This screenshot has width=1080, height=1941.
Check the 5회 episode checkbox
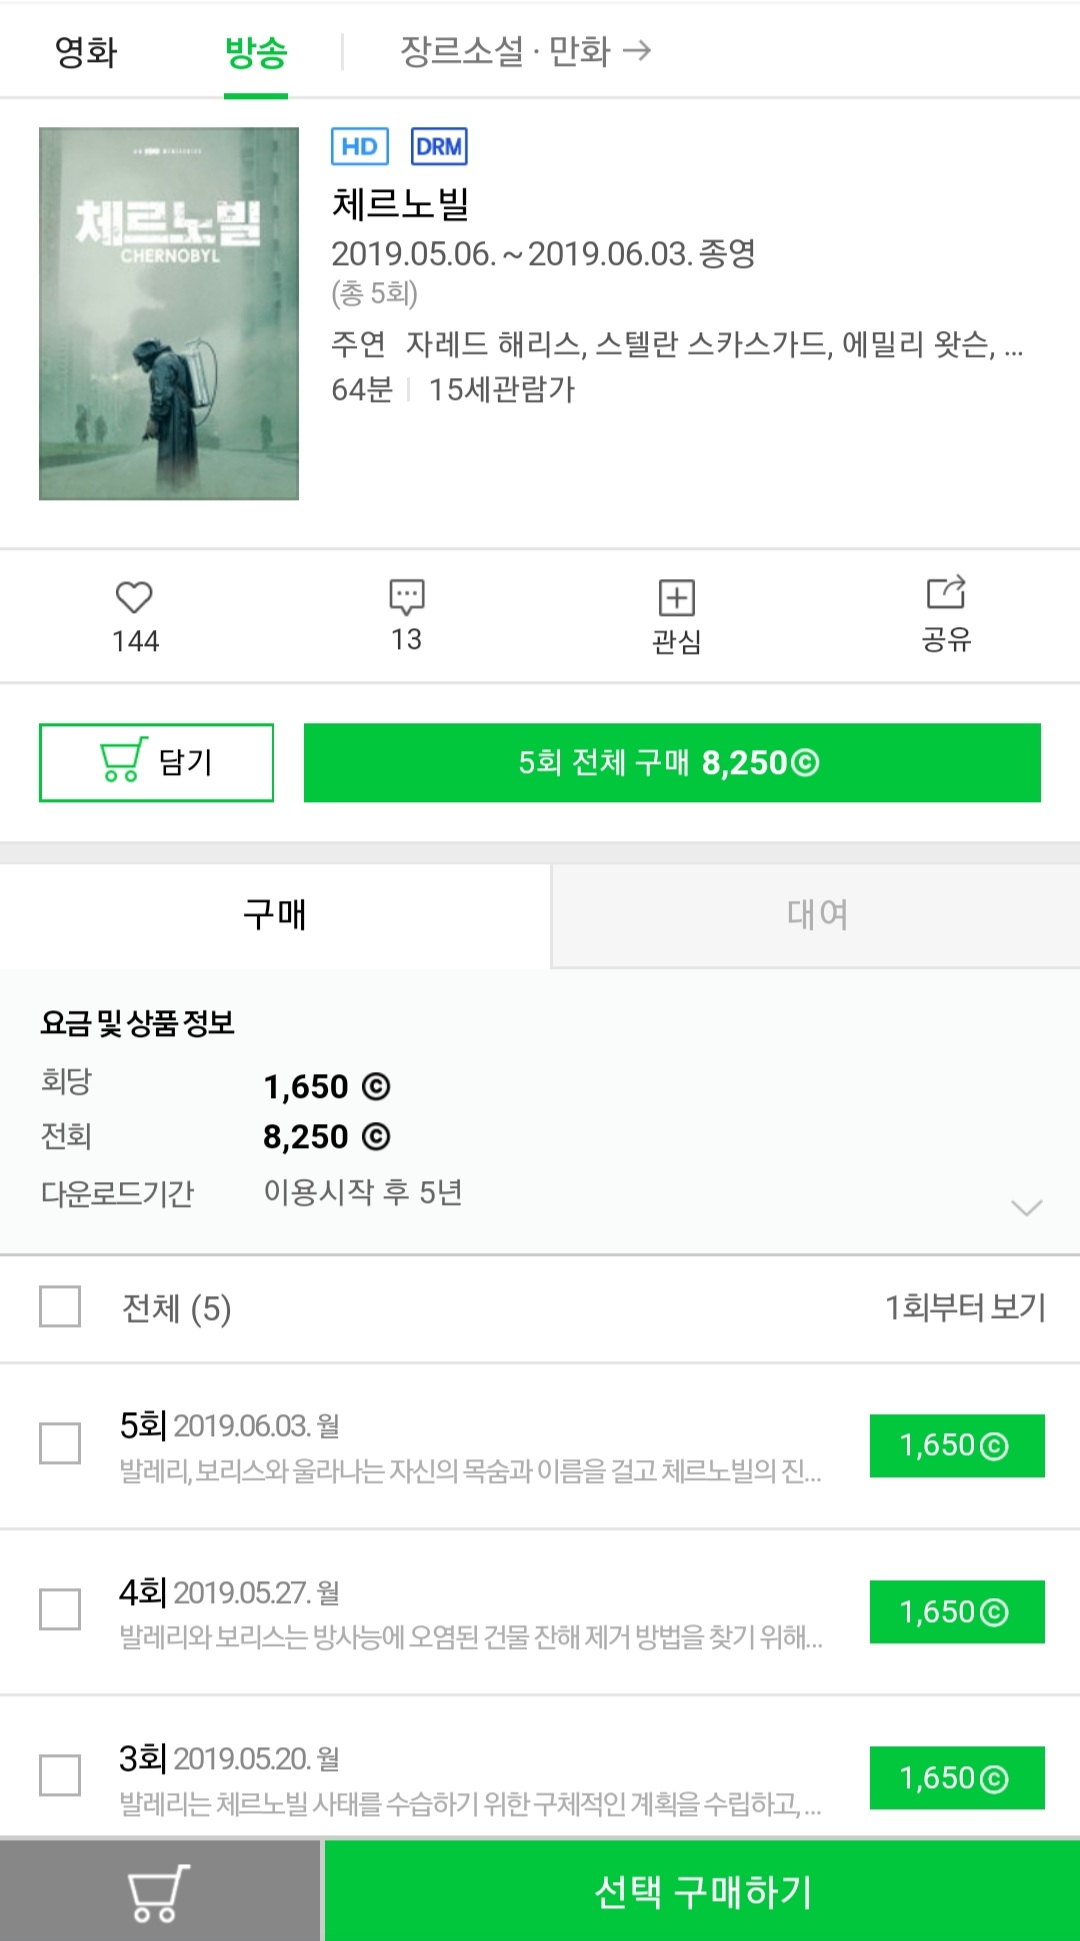coord(60,1444)
